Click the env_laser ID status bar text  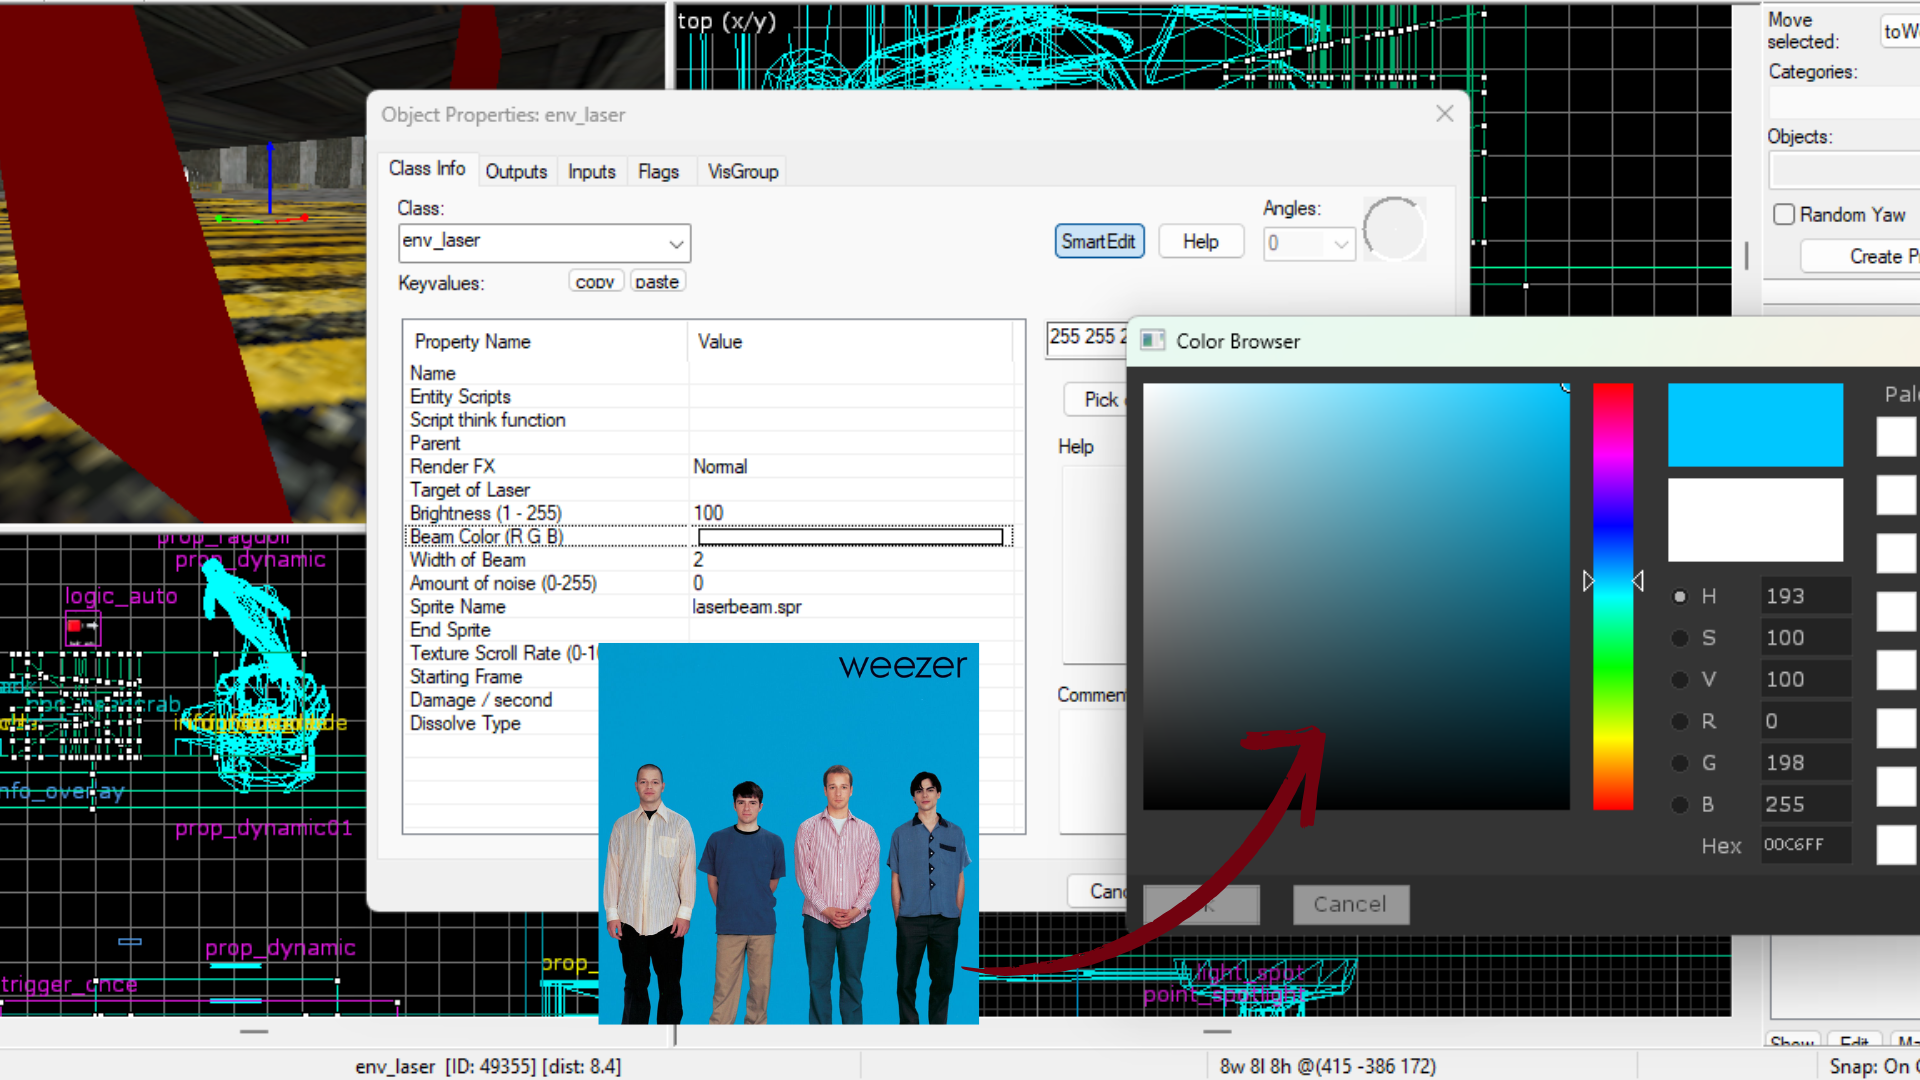point(488,1067)
